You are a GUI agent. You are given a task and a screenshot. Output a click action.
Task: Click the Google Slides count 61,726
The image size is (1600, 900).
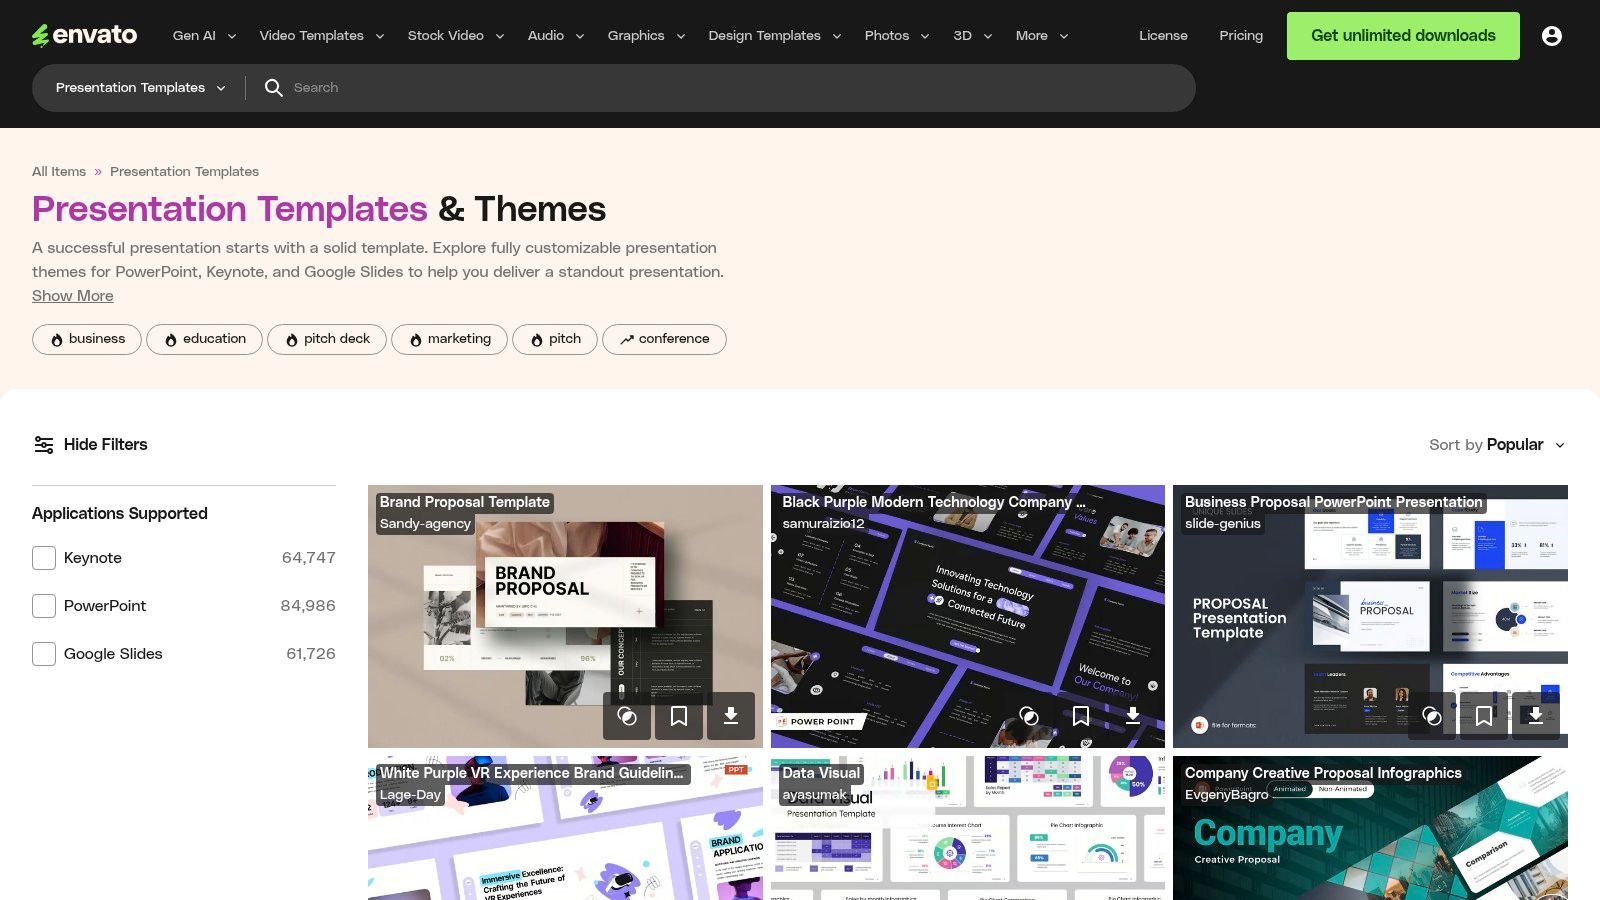point(311,654)
